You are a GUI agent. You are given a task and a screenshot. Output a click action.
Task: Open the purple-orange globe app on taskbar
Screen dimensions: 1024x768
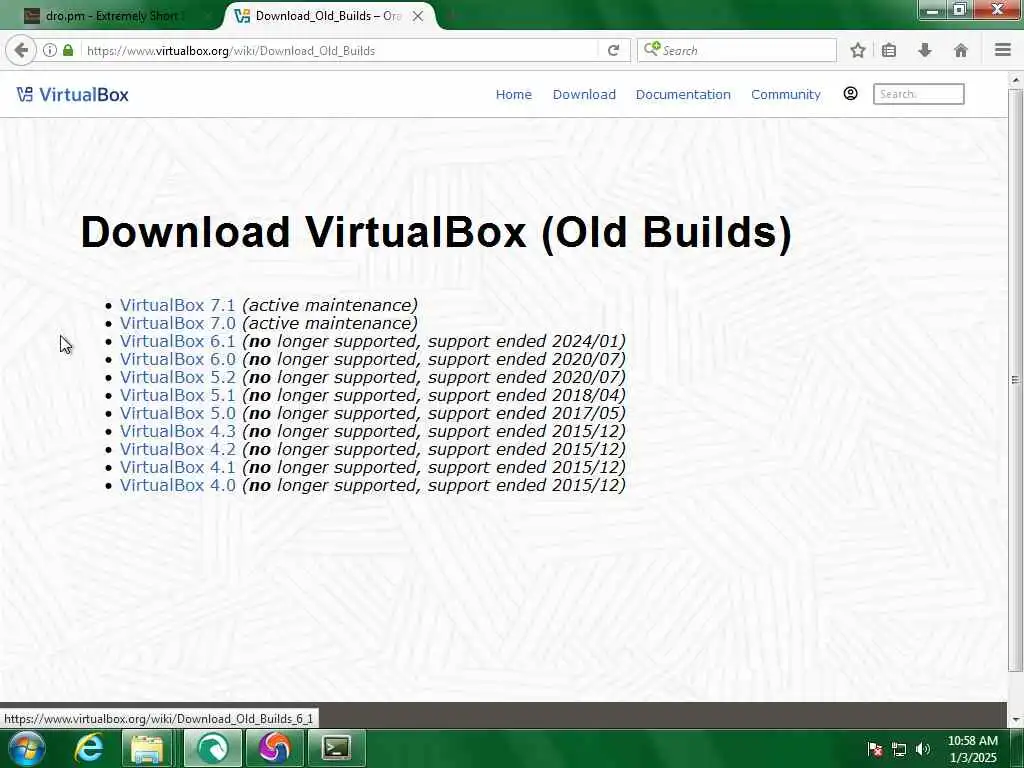coord(274,748)
